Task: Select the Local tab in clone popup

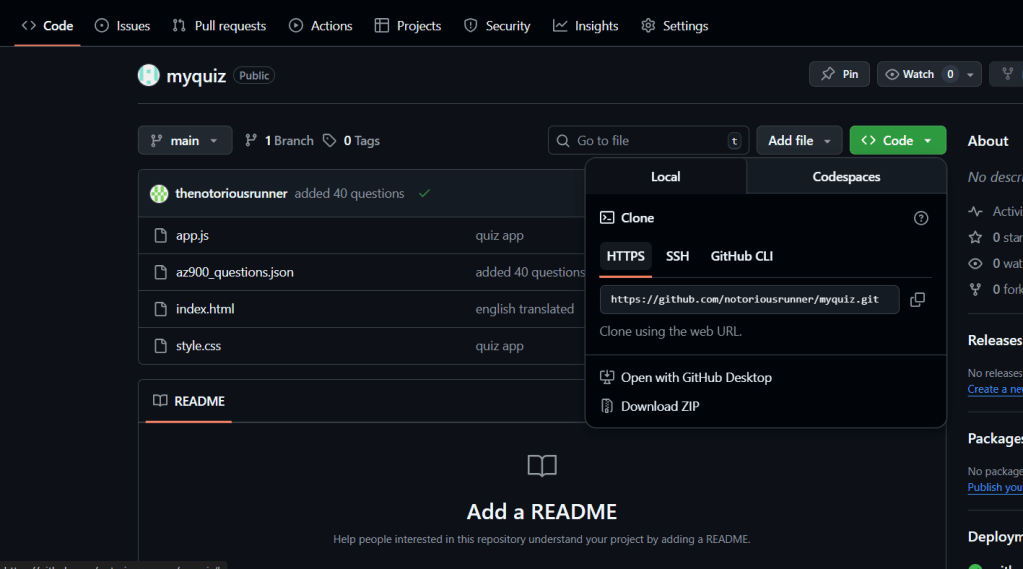Action: [x=665, y=177]
